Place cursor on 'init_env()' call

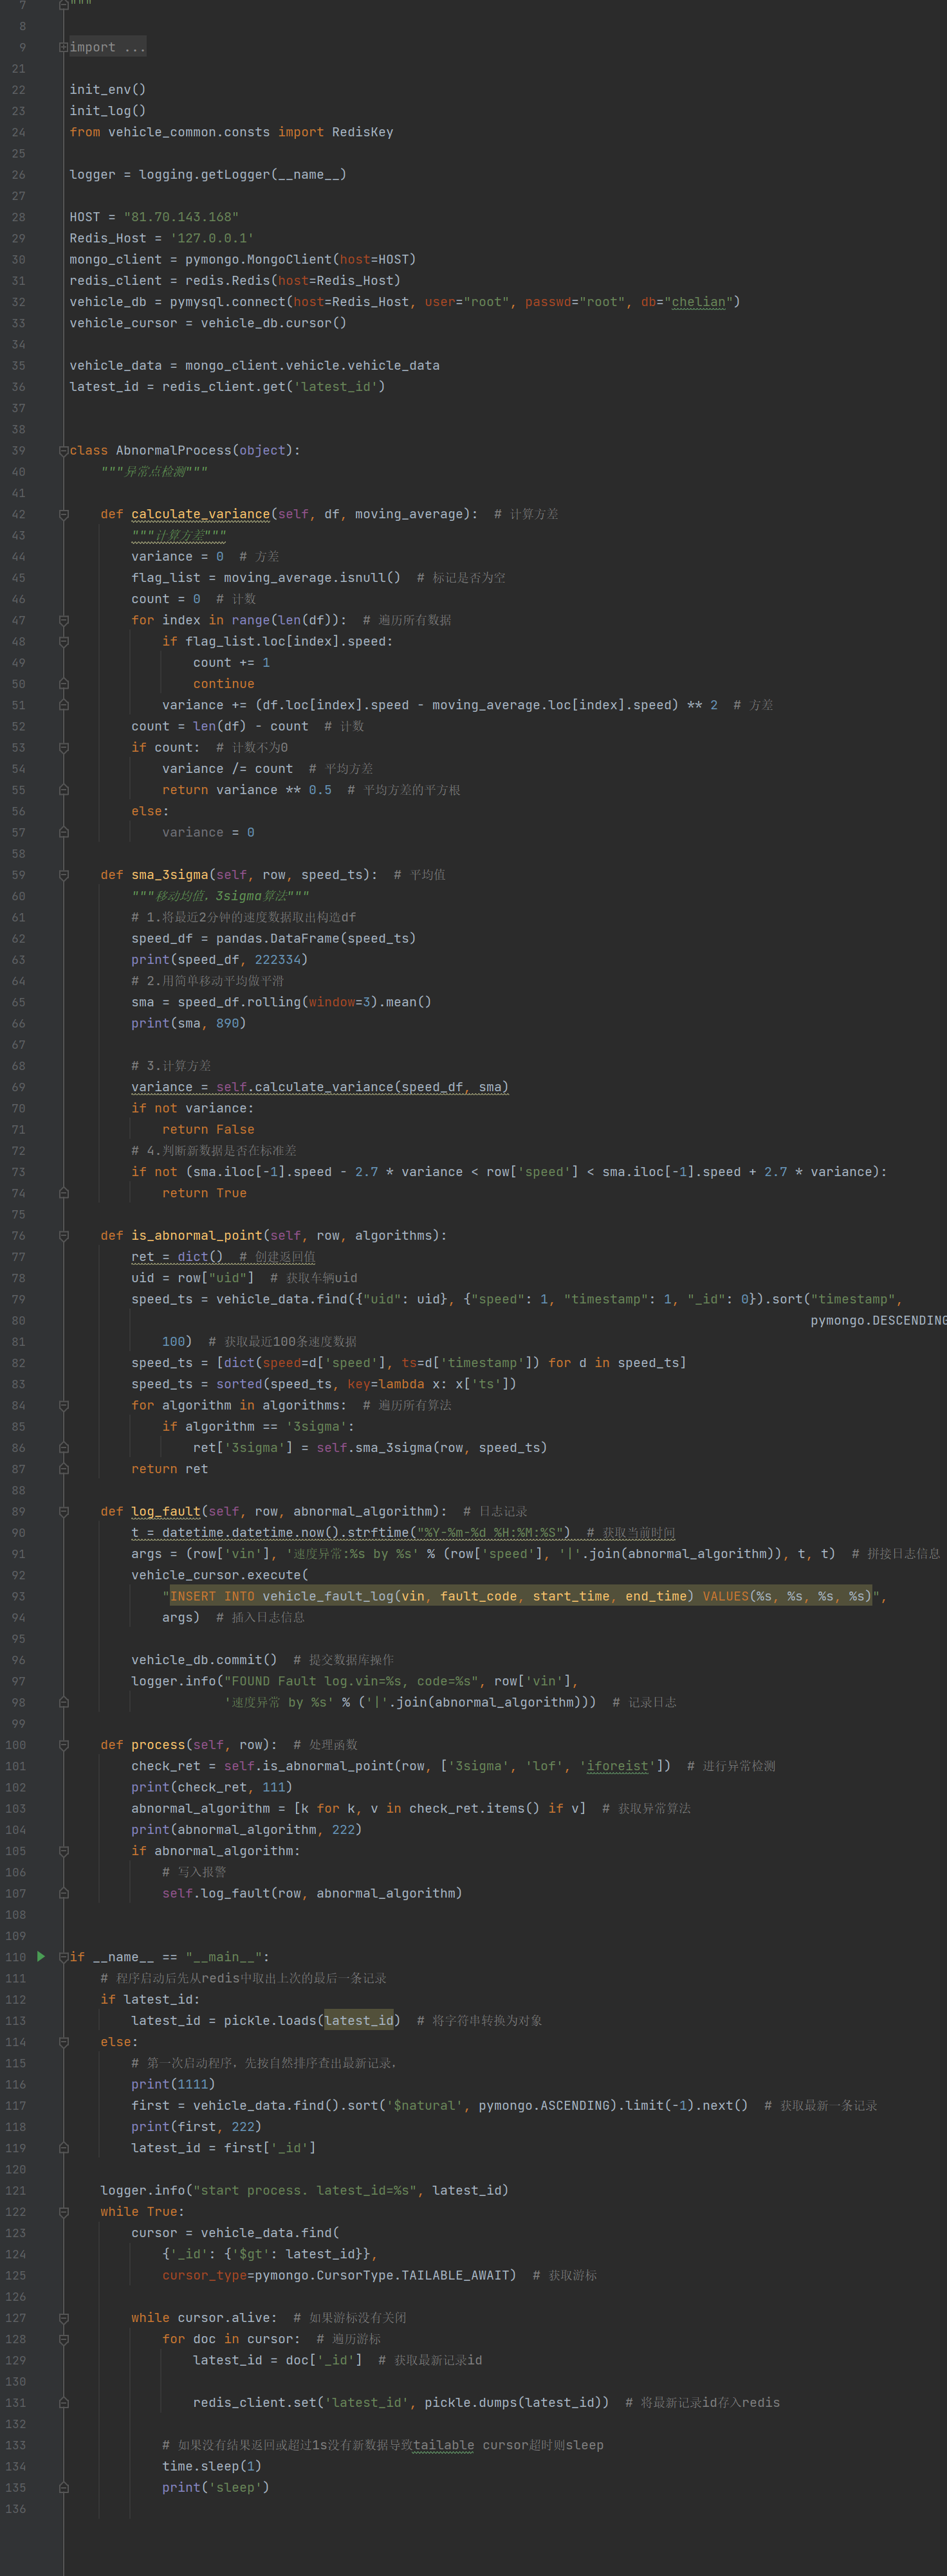(108, 90)
